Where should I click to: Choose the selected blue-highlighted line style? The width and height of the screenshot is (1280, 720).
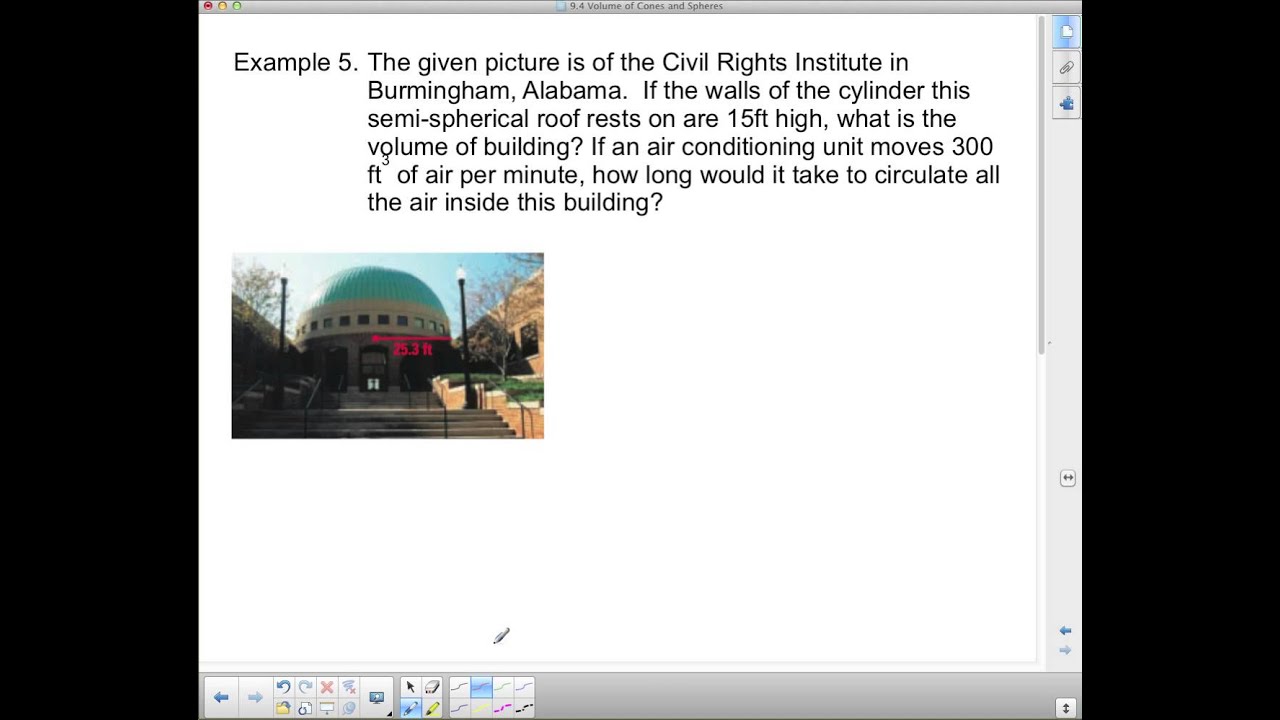481,687
